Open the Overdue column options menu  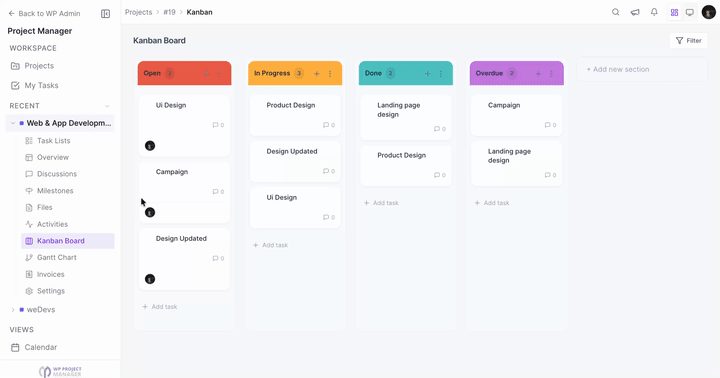[551, 73]
